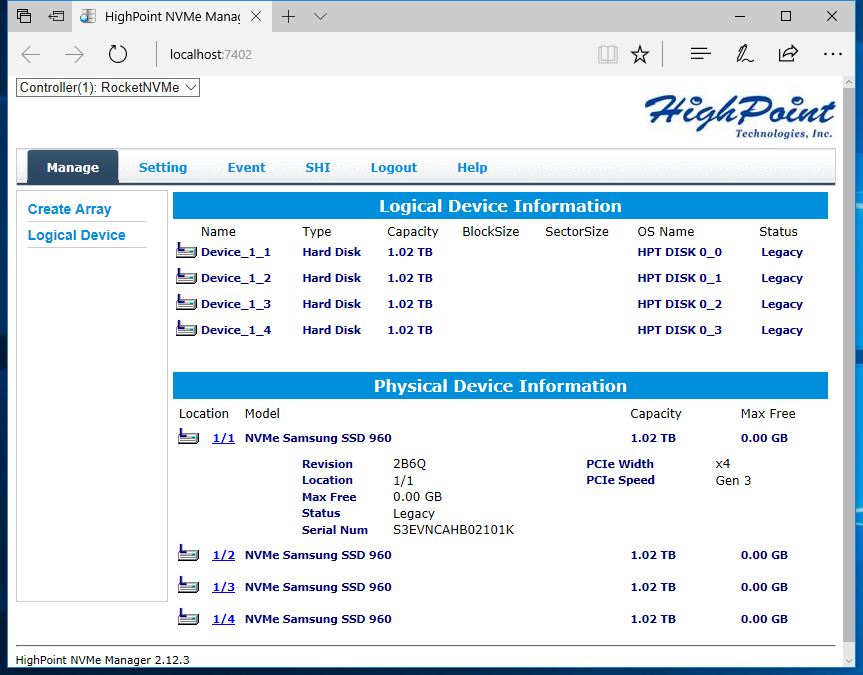The image size is (863, 675).
Task: Click the Logical Device Information header
Action: (x=500, y=205)
